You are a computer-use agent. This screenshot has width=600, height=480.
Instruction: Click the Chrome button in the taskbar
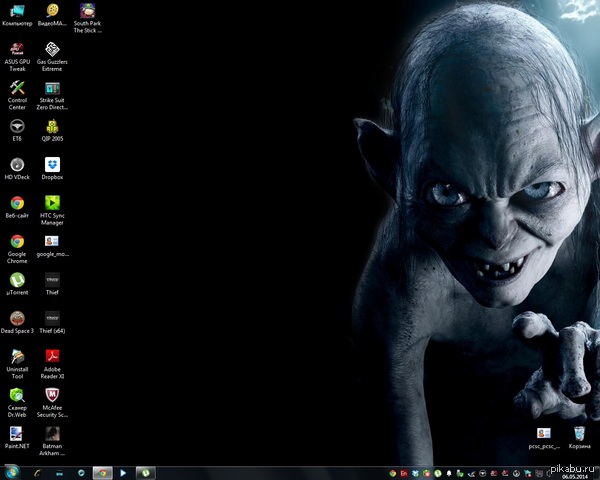101,471
